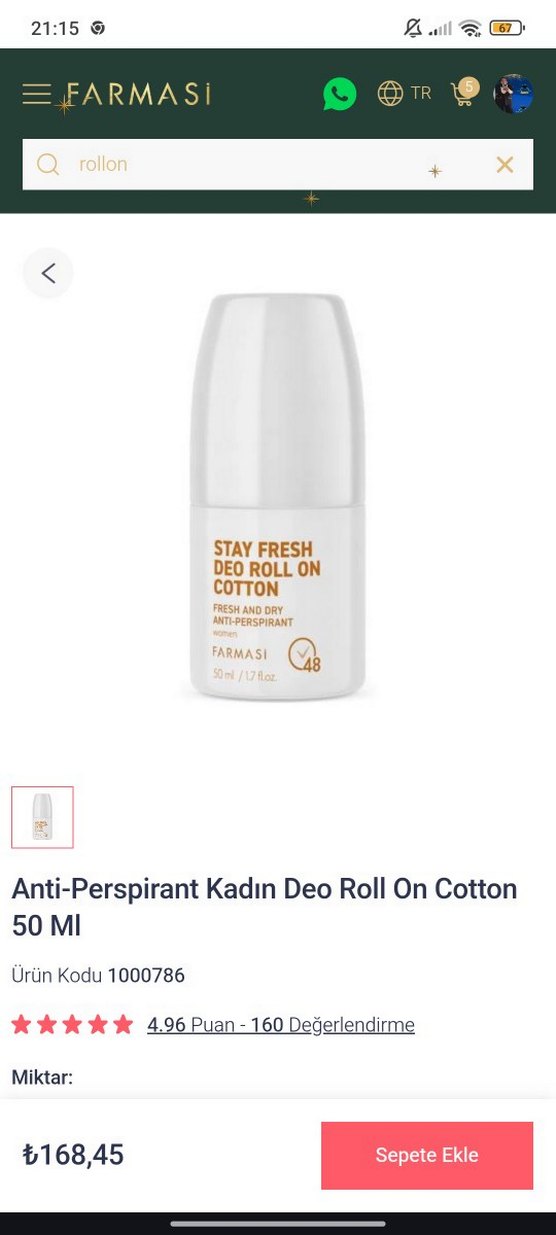Screen dimensions: 556x1235
Task: Open the hamburger navigation menu
Action: coord(37,94)
